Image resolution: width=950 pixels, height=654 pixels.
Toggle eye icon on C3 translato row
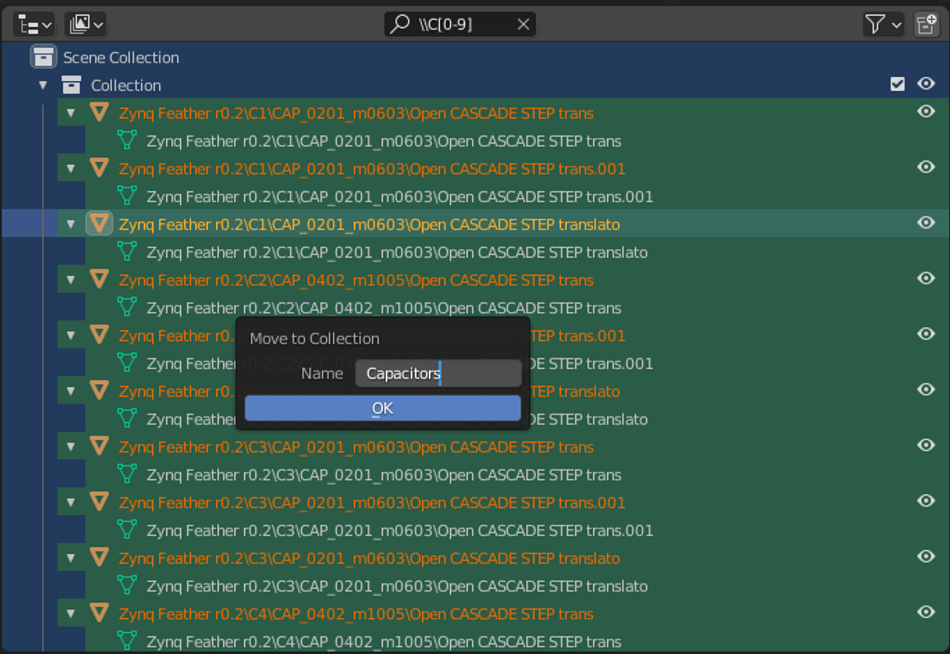pyautogui.click(x=926, y=558)
